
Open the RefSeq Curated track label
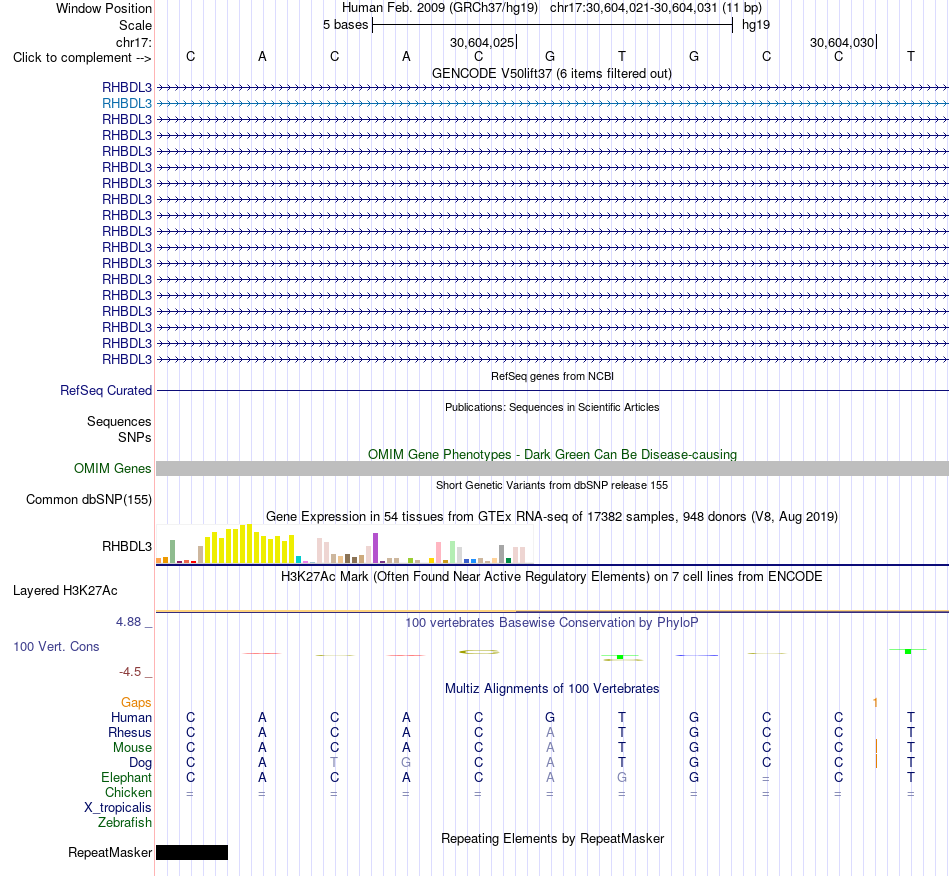105,391
